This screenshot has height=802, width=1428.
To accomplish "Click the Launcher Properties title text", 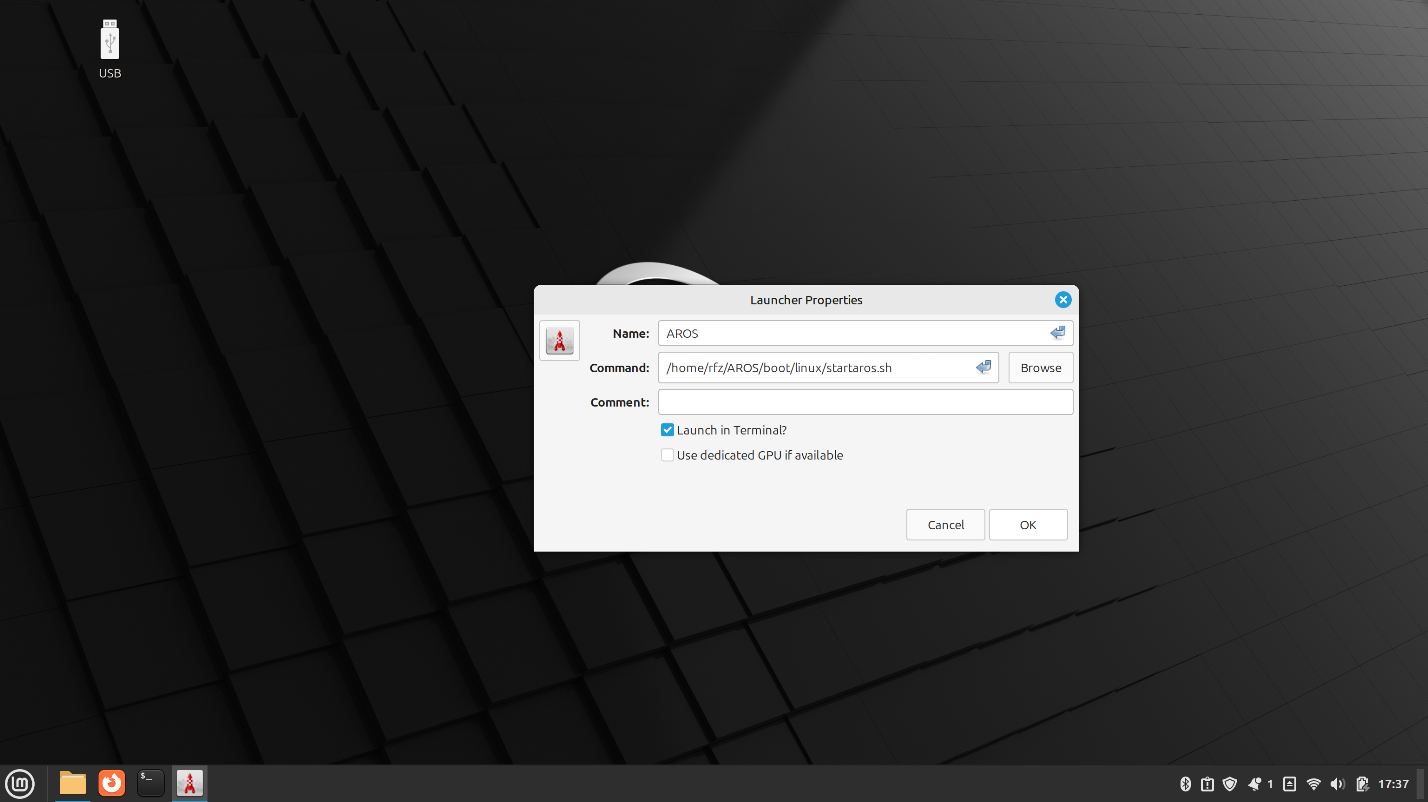I will [806, 300].
